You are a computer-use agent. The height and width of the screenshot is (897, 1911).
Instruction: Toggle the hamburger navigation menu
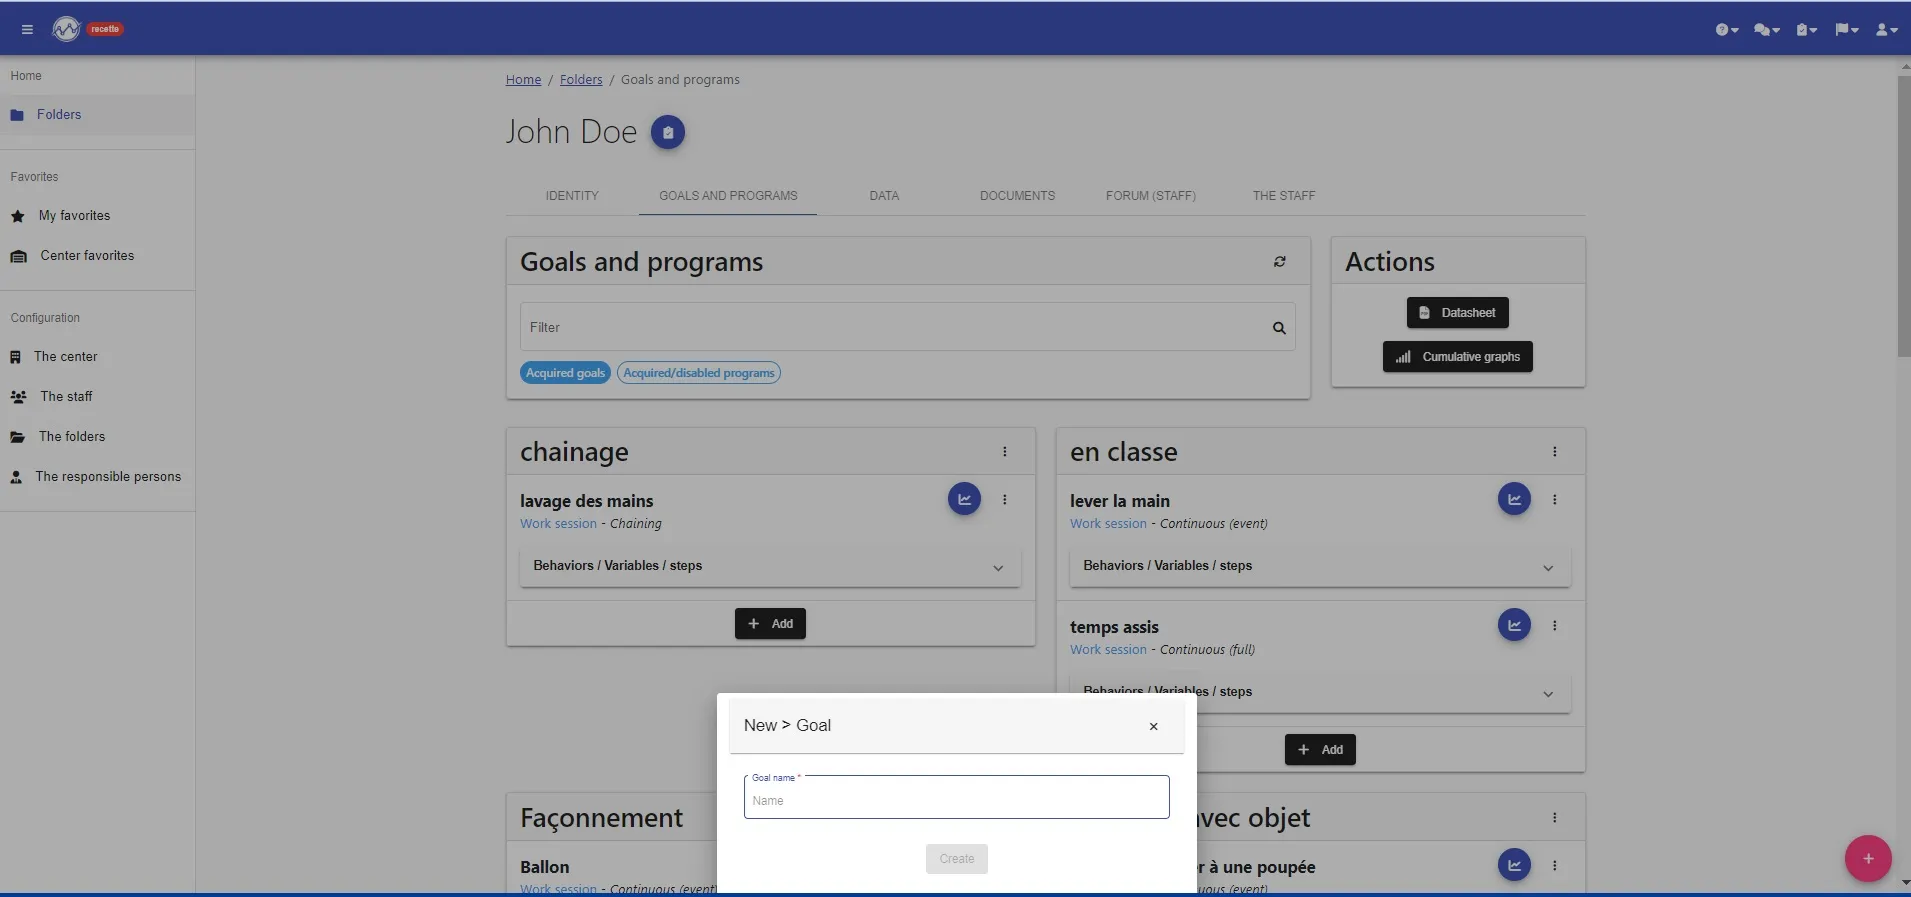click(x=27, y=29)
